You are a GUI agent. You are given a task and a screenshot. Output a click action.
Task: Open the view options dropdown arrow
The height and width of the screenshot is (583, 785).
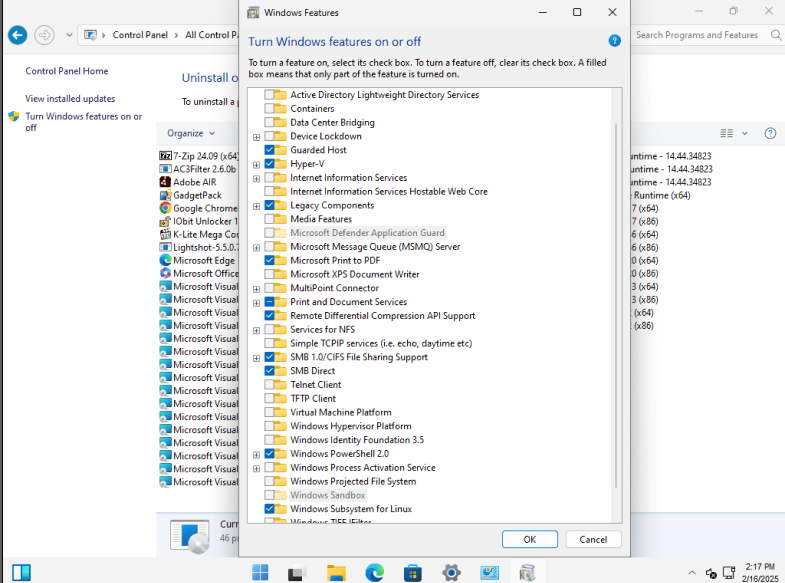(x=744, y=133)
